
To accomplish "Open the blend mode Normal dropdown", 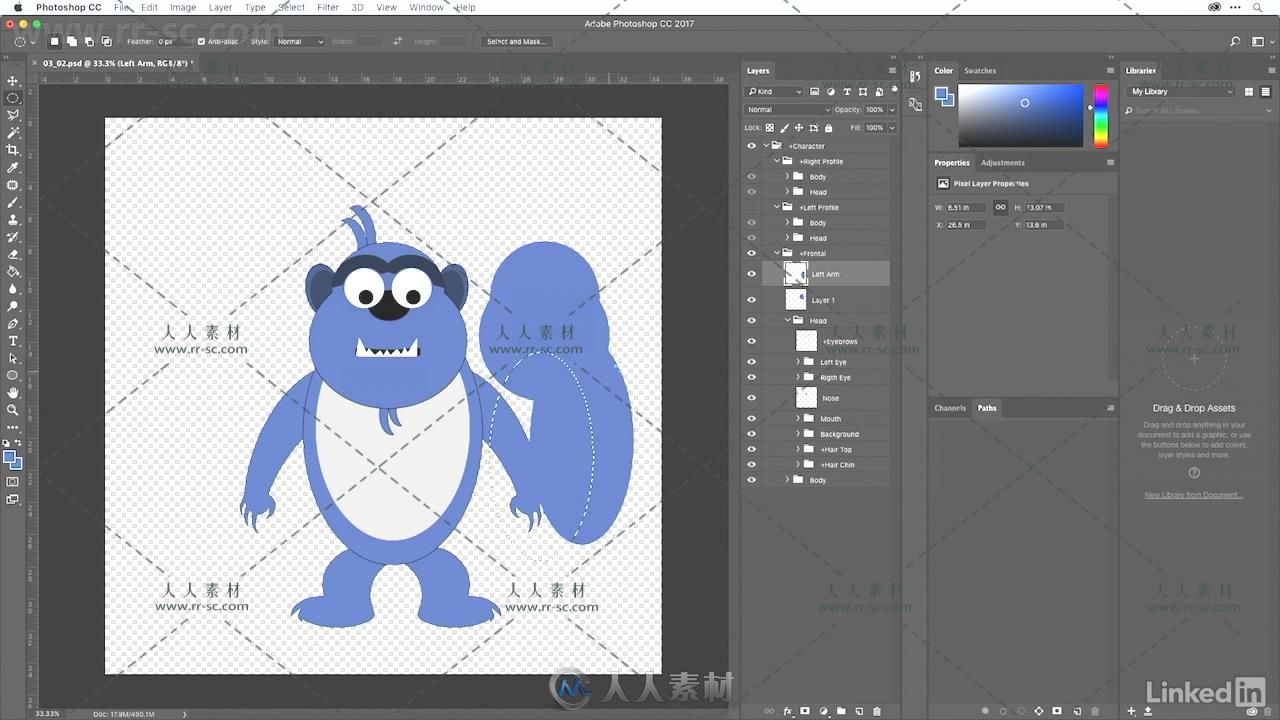I will (788, 110).
